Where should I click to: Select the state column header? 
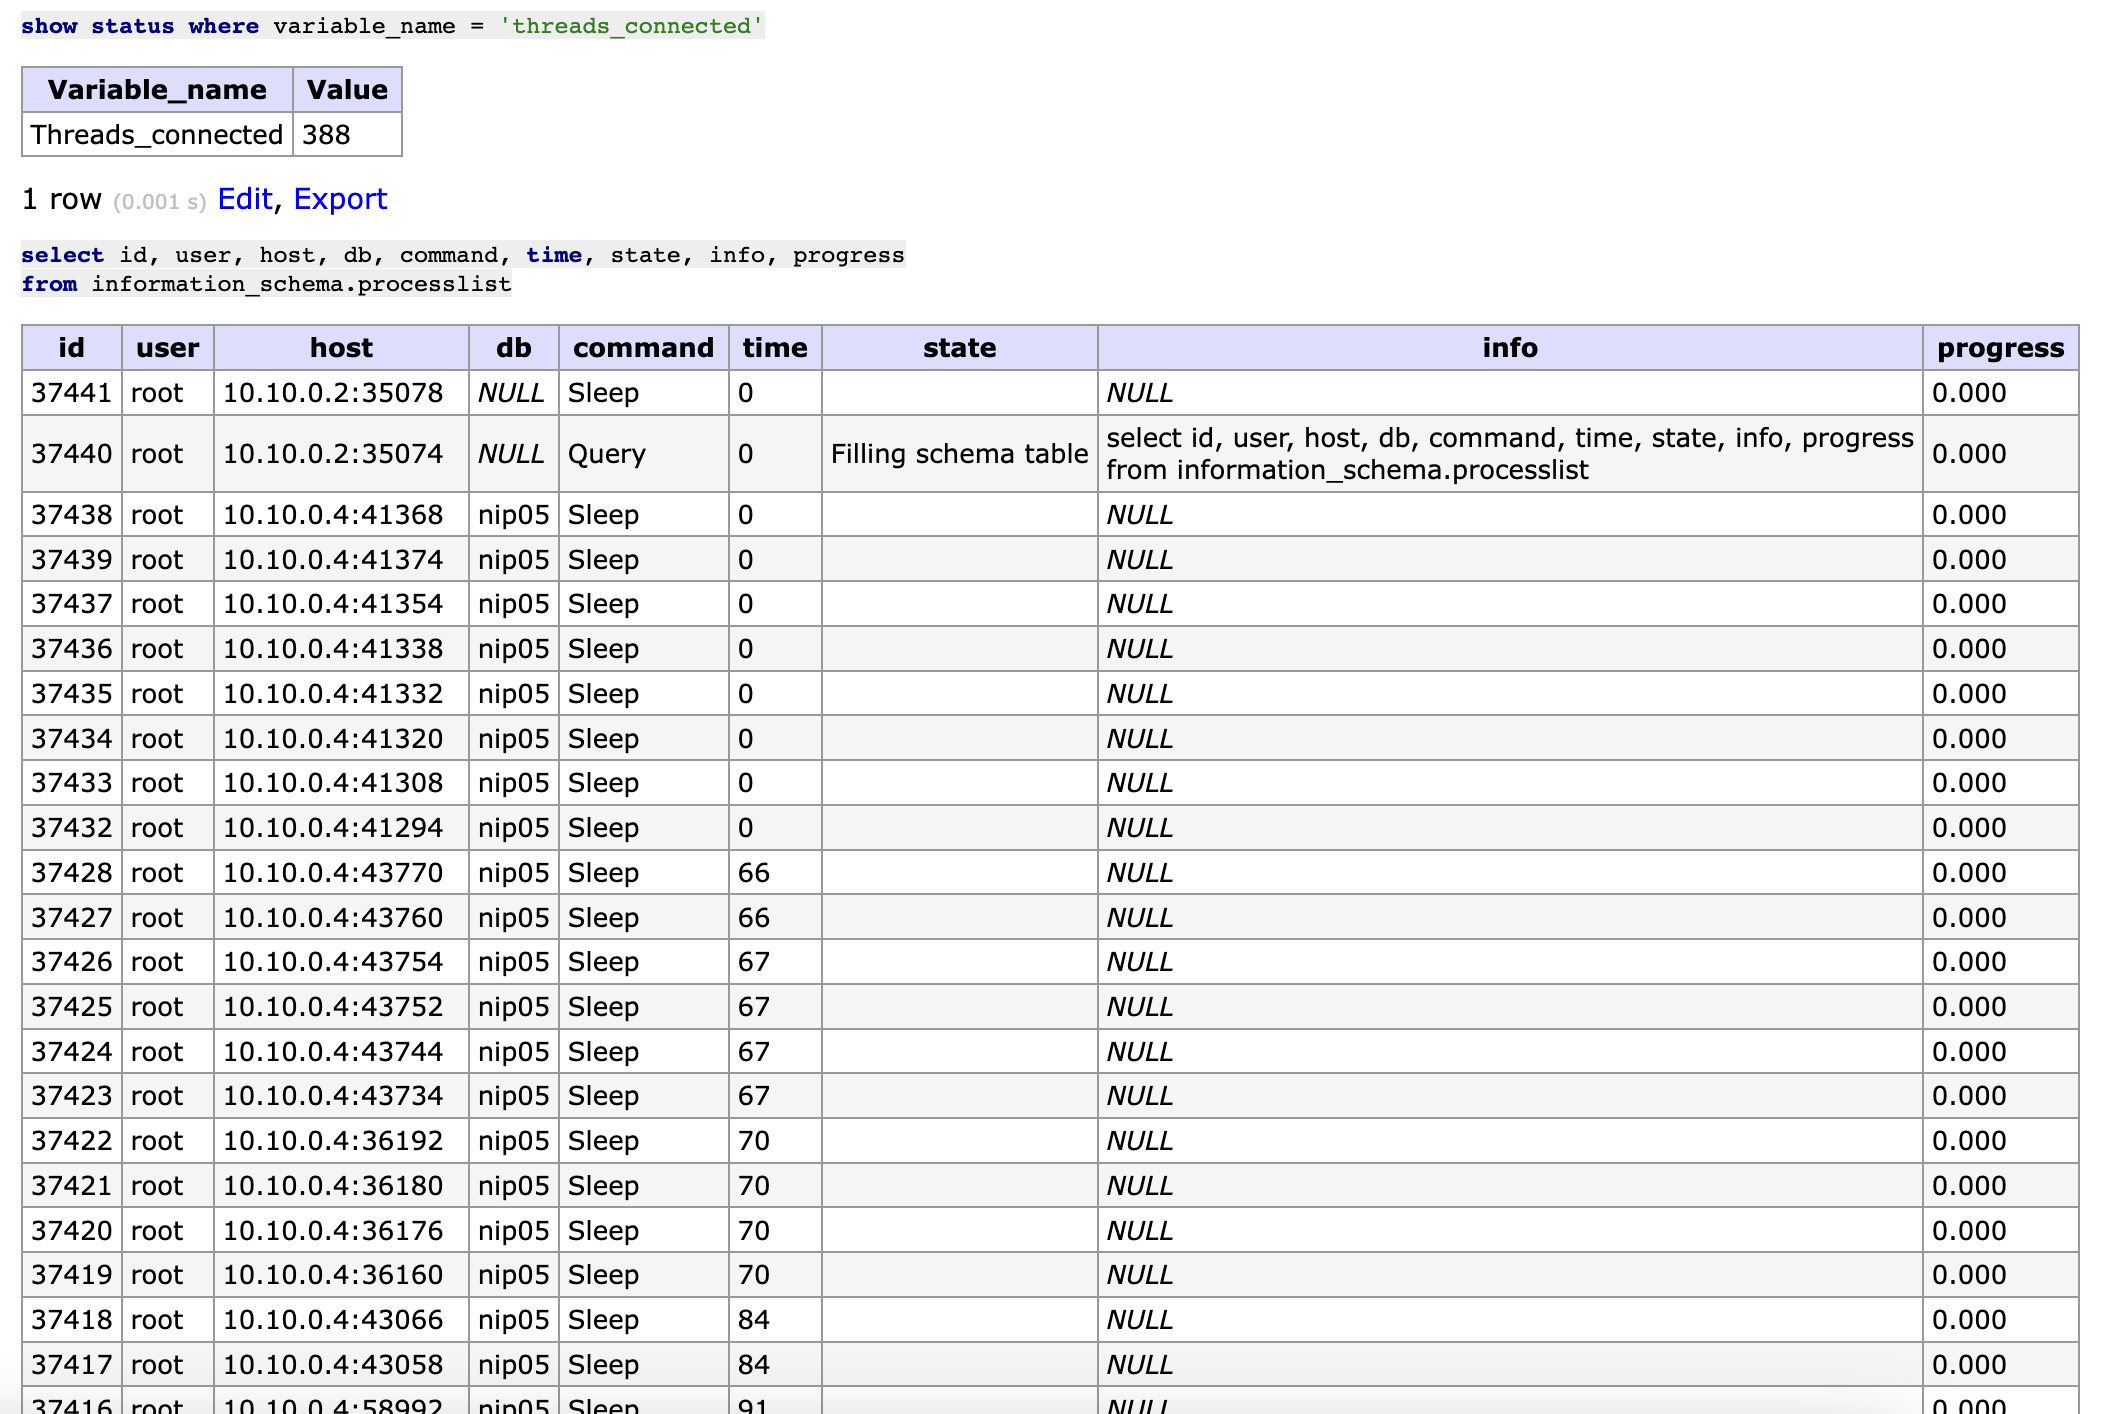(960, 348)
